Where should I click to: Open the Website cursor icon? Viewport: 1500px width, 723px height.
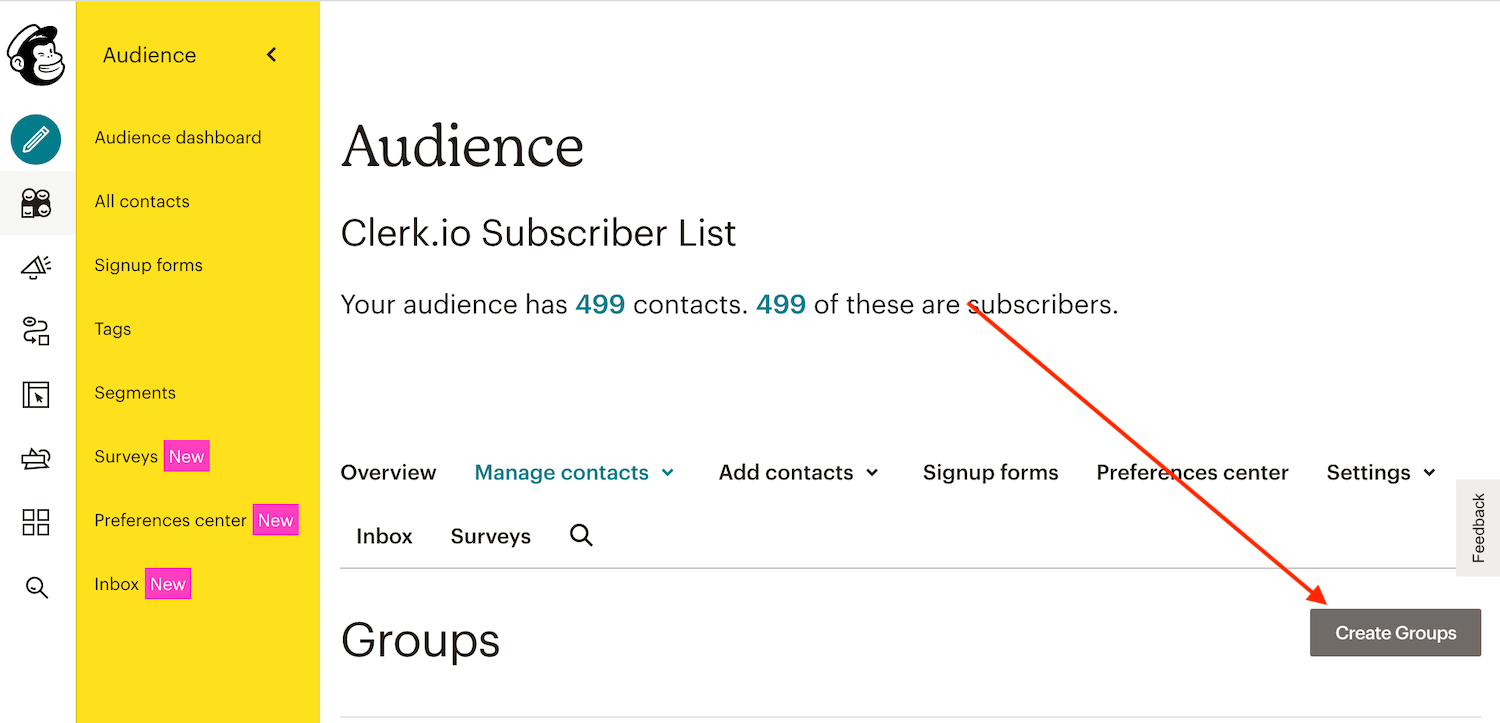36,394
